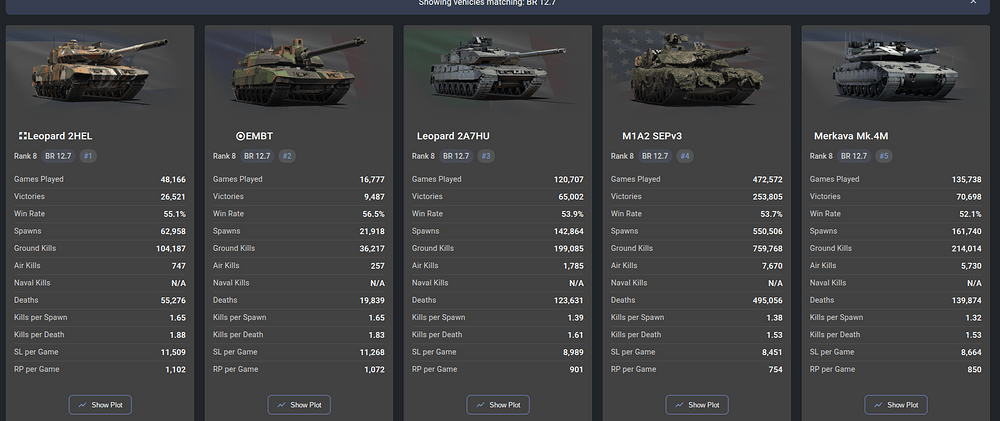Click Merkava Mk.4M win rate 52.1%
This screenshot has width=1000, height=421.
970,214
